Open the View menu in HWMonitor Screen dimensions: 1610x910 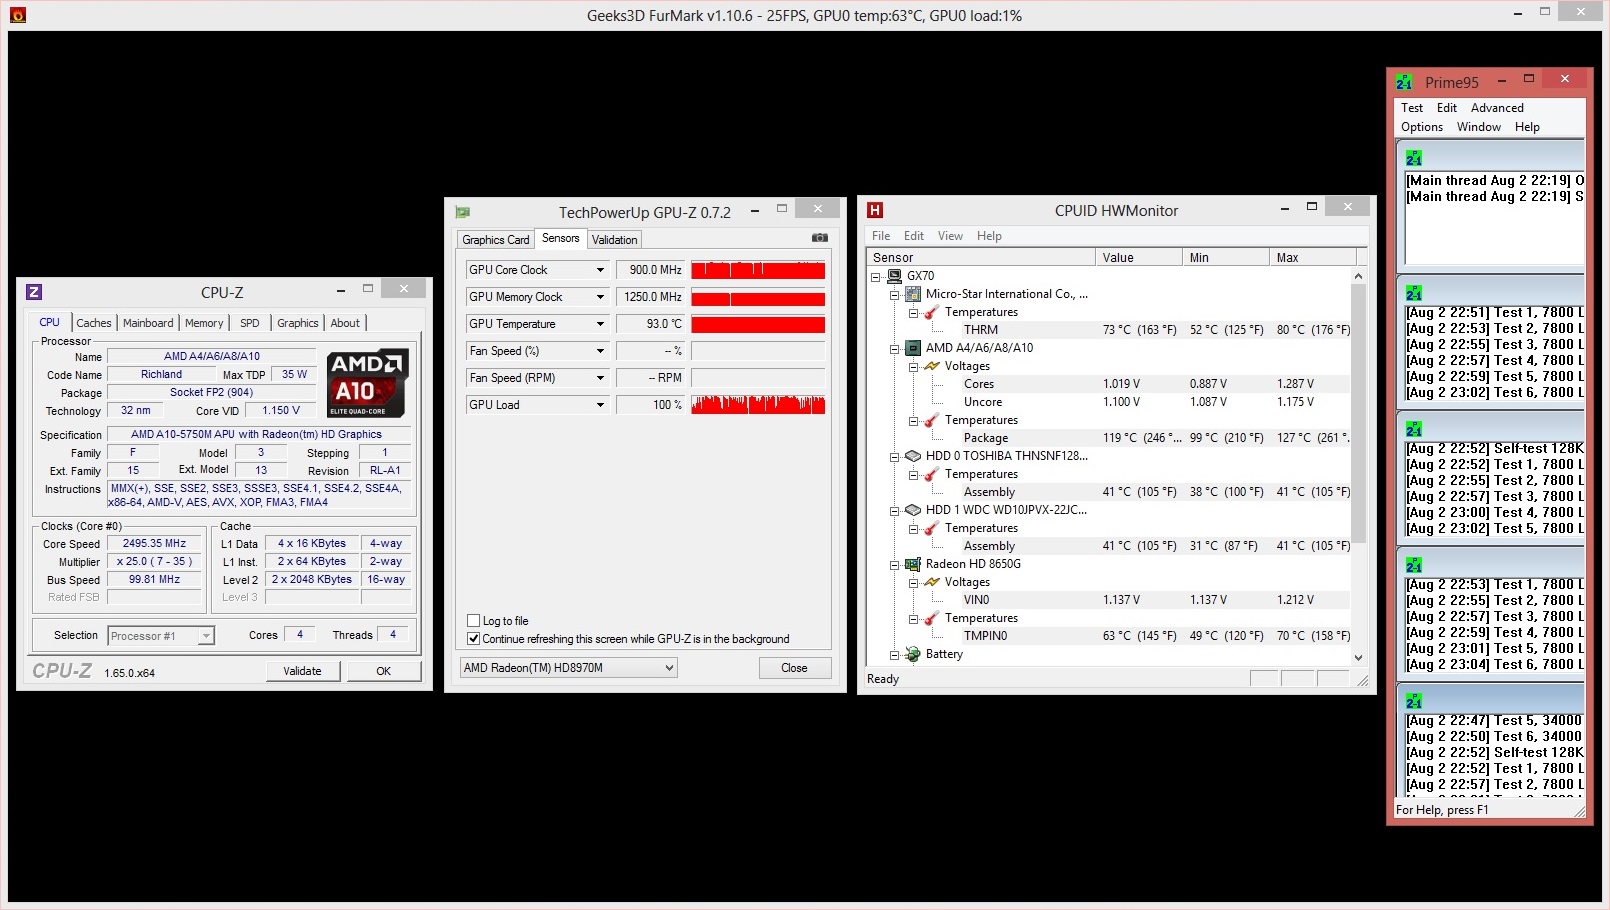[950, 236]
